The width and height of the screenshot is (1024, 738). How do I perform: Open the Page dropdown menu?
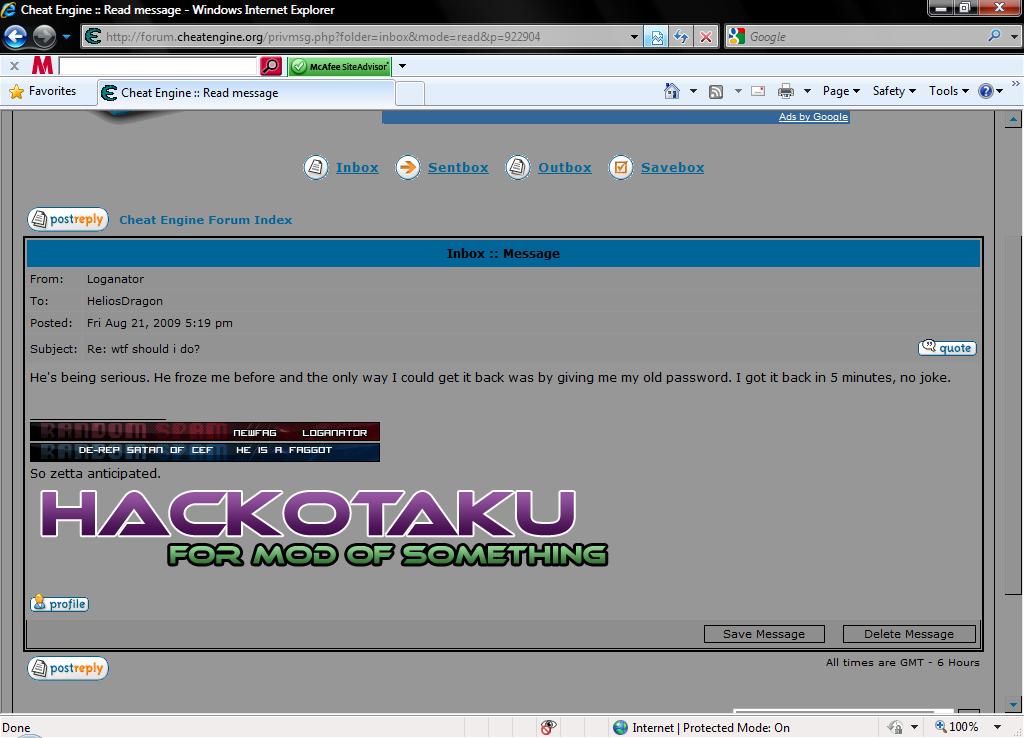click(x=841, y=91)
